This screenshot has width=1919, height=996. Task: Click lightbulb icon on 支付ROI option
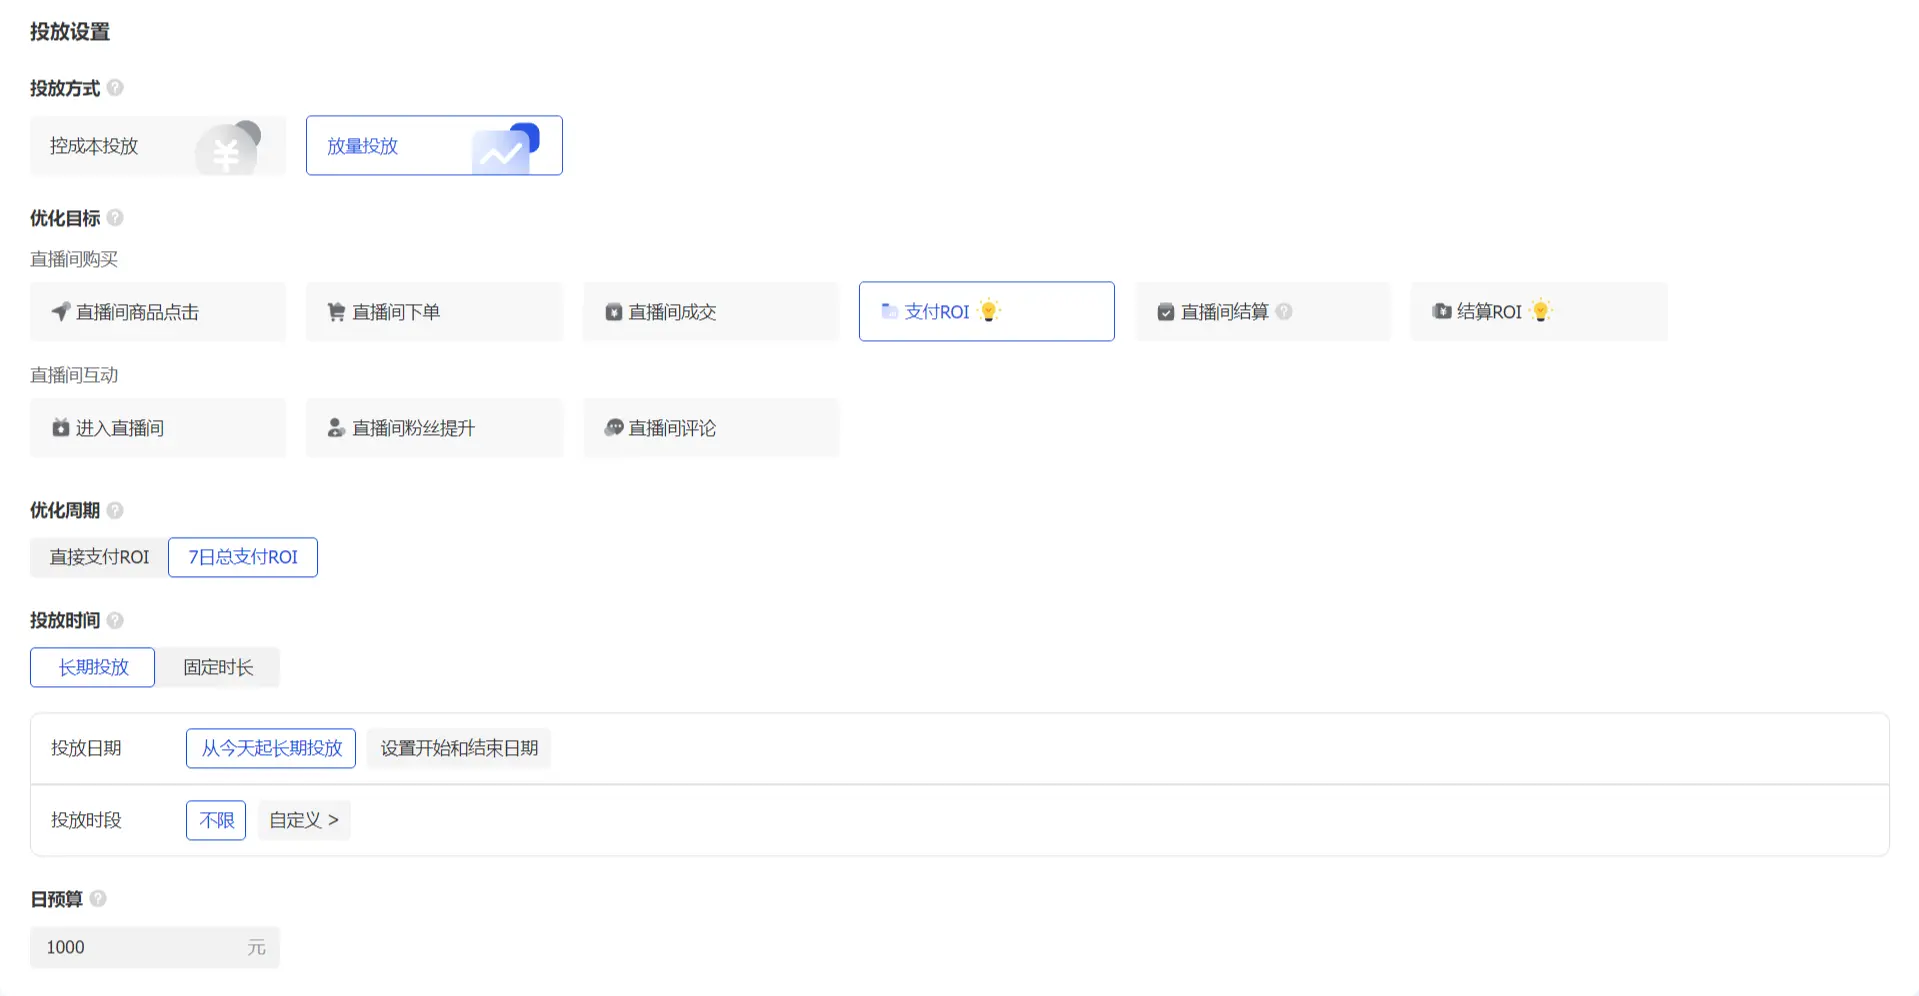click(x=989, y=311)
